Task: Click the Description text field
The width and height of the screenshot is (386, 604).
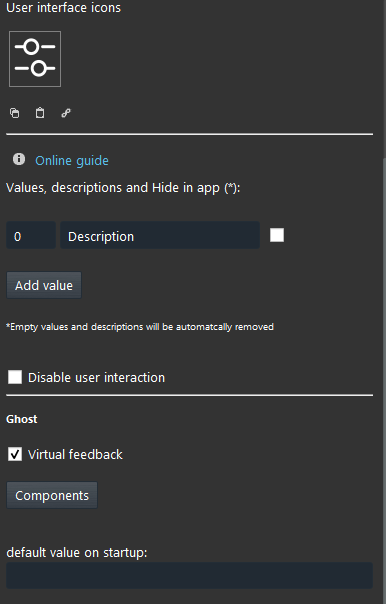Action: coord(160,235)
